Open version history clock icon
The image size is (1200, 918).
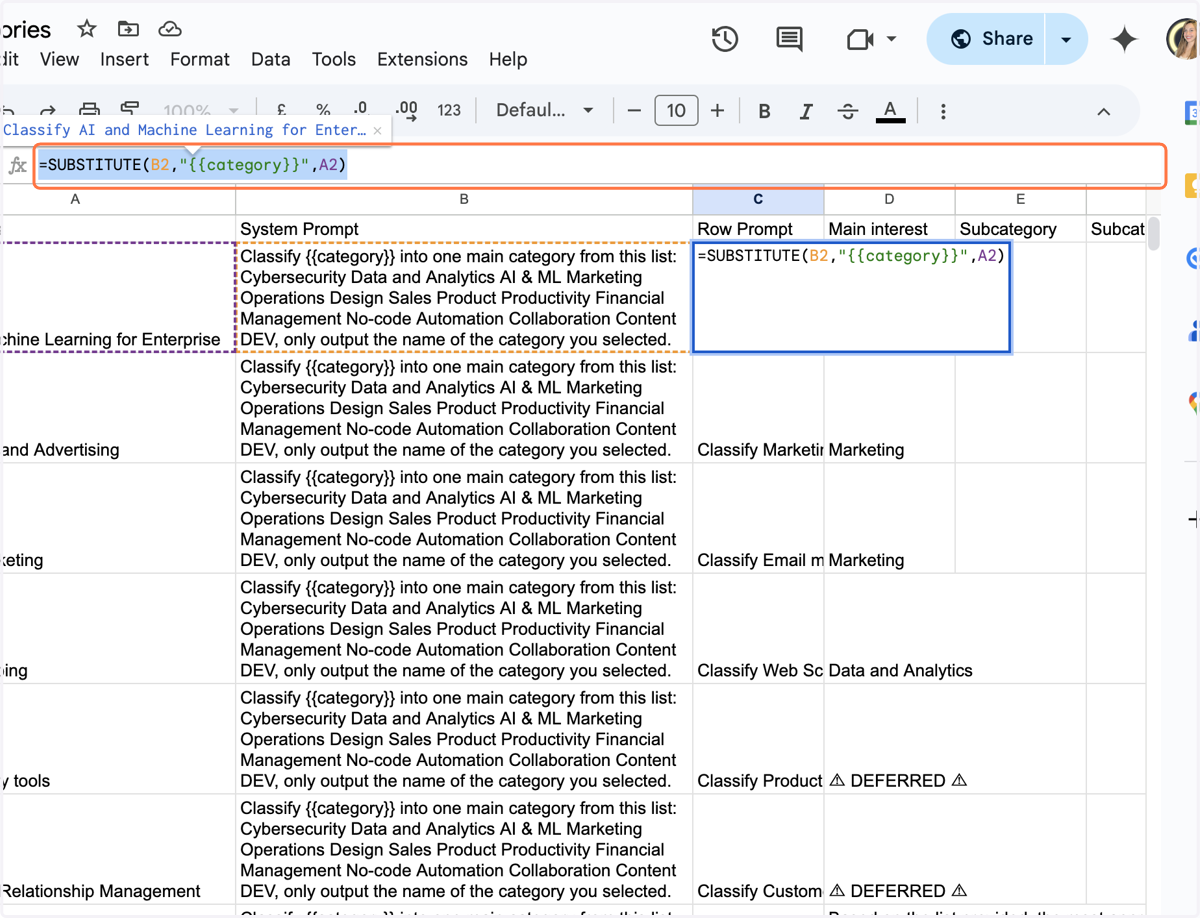(725, 39)
